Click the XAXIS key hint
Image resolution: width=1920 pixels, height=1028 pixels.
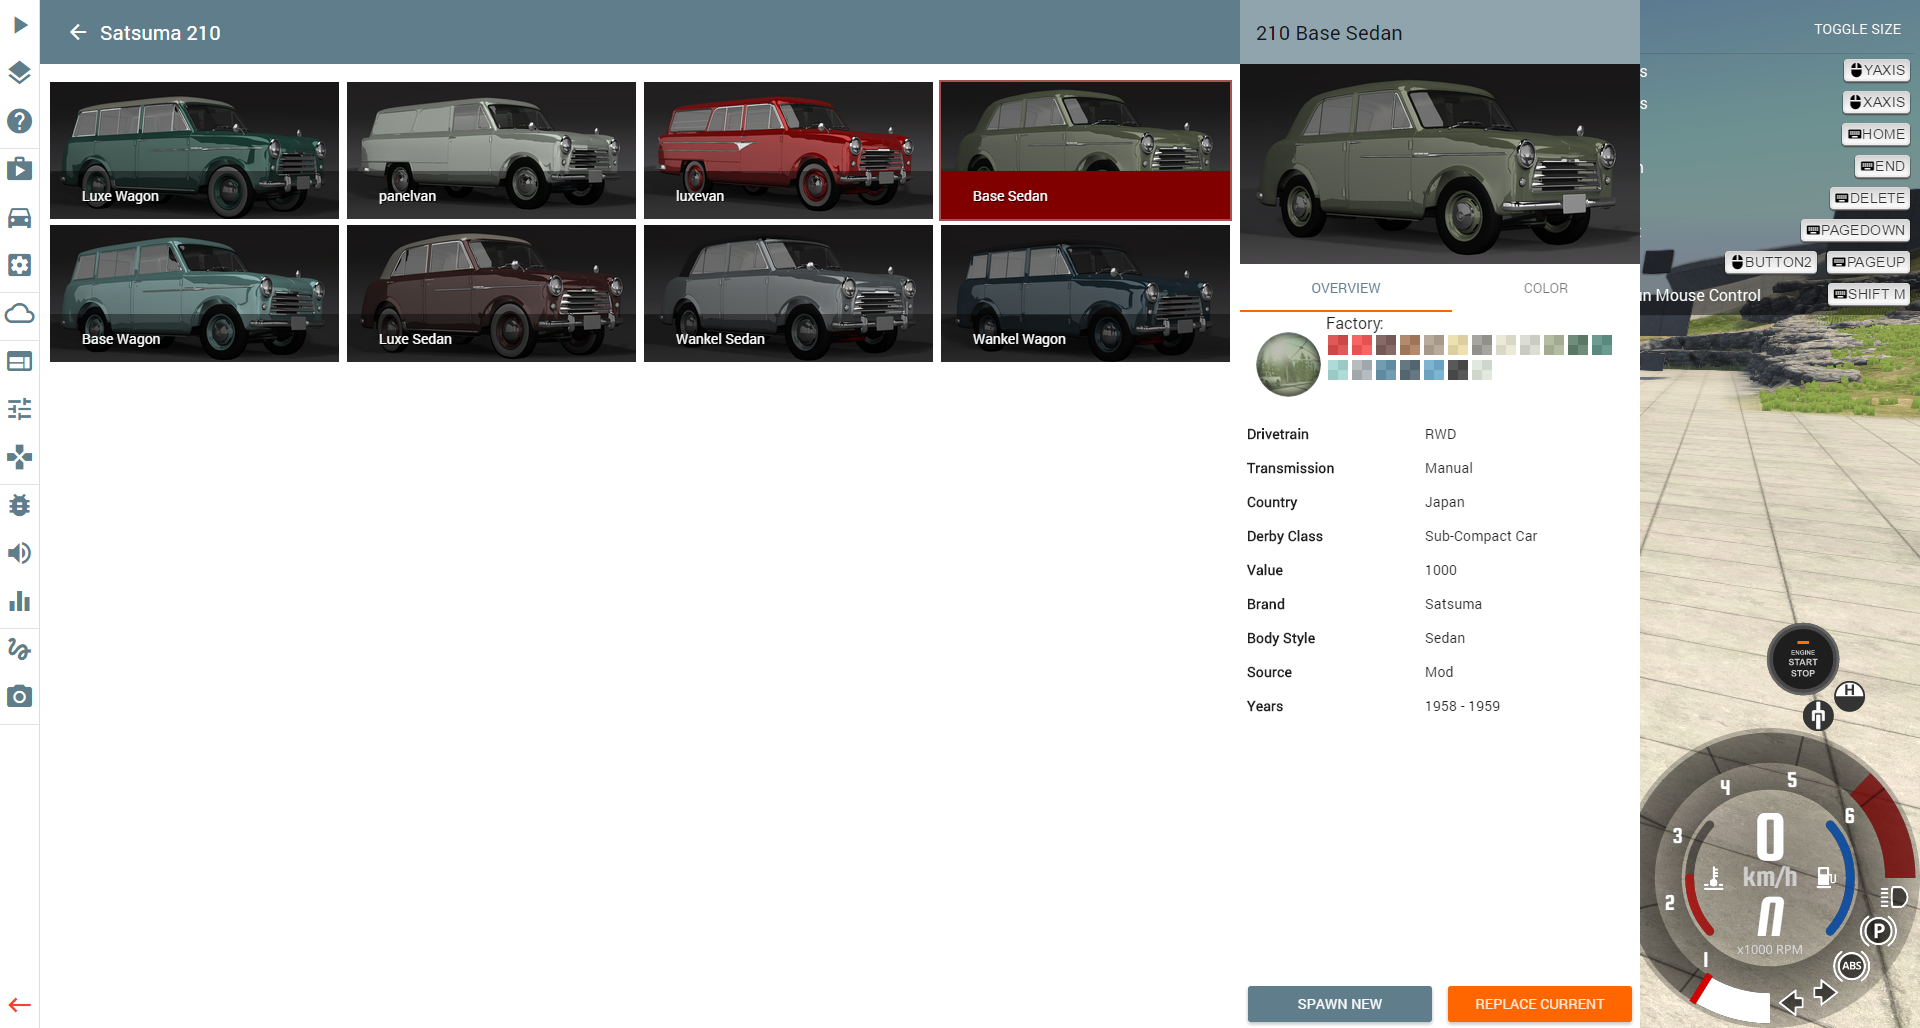[1876, 102]
